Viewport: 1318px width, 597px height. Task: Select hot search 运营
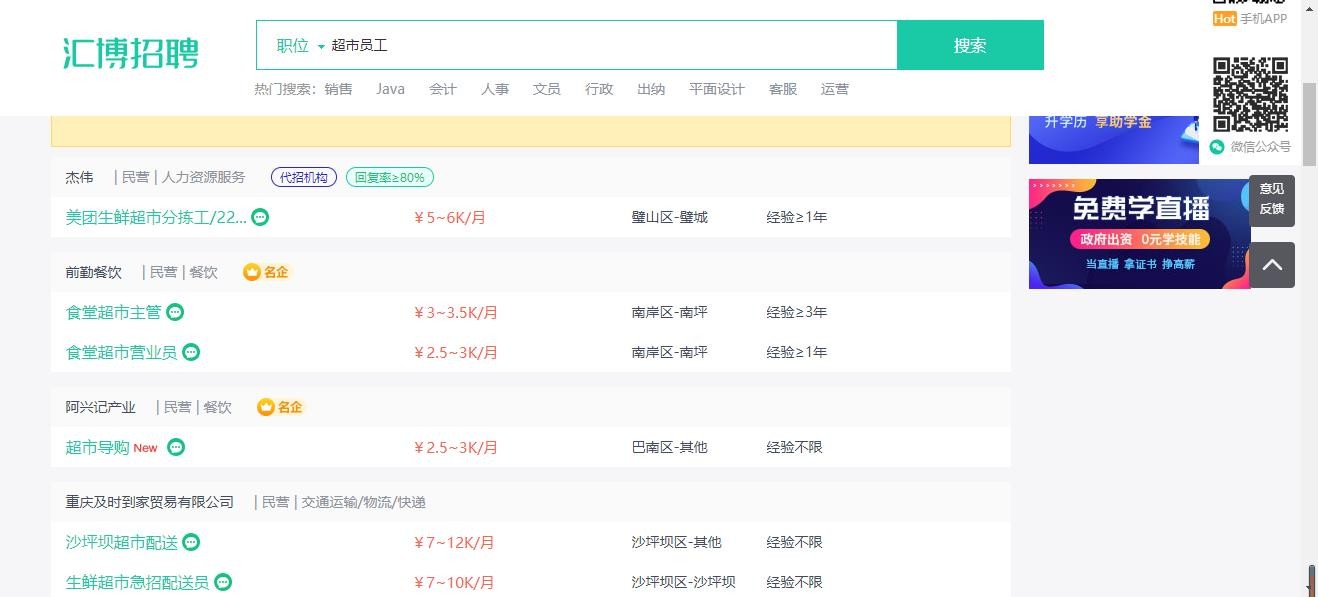coord(835,89)
